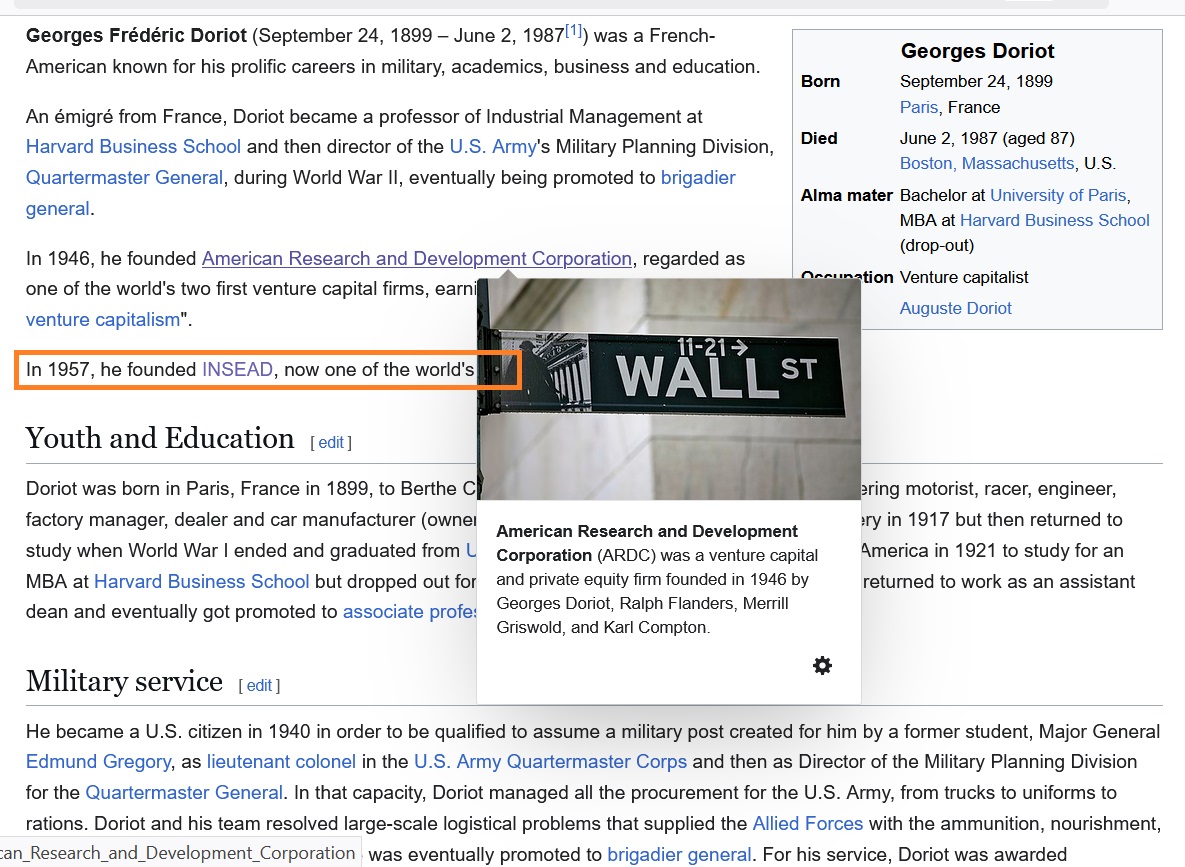Click the Alma mater label in infobox
Viewport: 1185px width, 867px height.
(x=846, y=195)
